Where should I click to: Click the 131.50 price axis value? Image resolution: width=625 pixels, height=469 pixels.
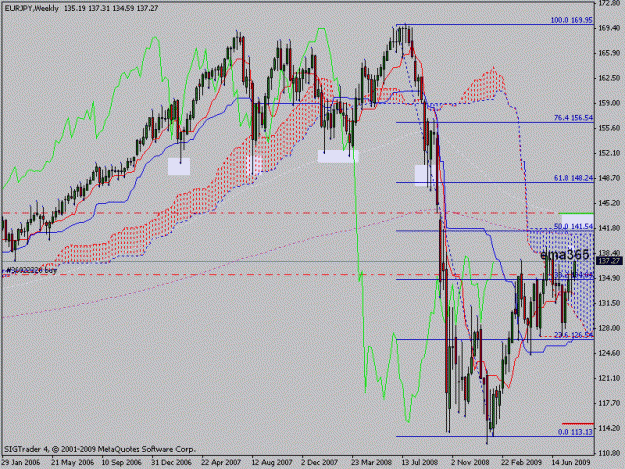point(609,303)
